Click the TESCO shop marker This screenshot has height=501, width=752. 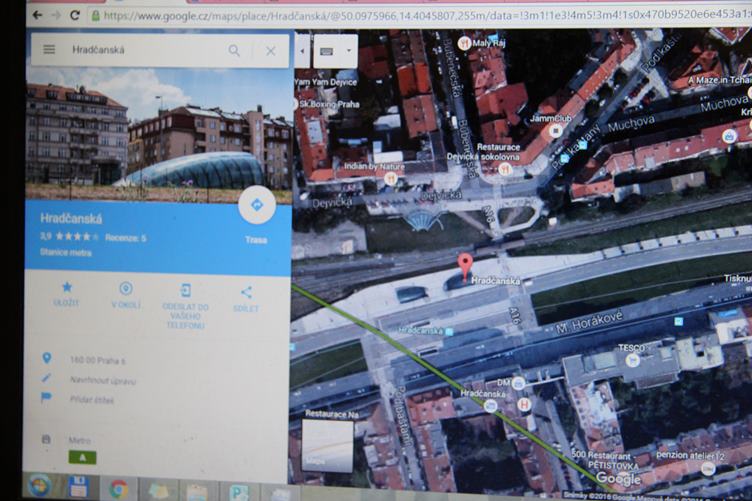(x=633, y=360)
